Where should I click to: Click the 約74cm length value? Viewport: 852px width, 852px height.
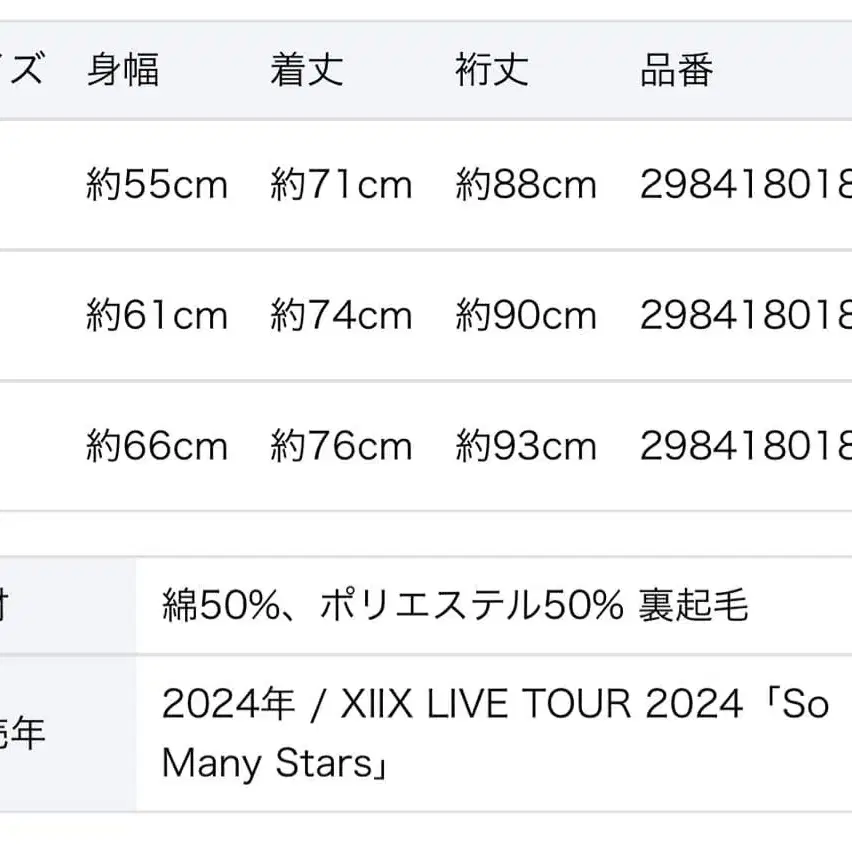click(341, 316)
